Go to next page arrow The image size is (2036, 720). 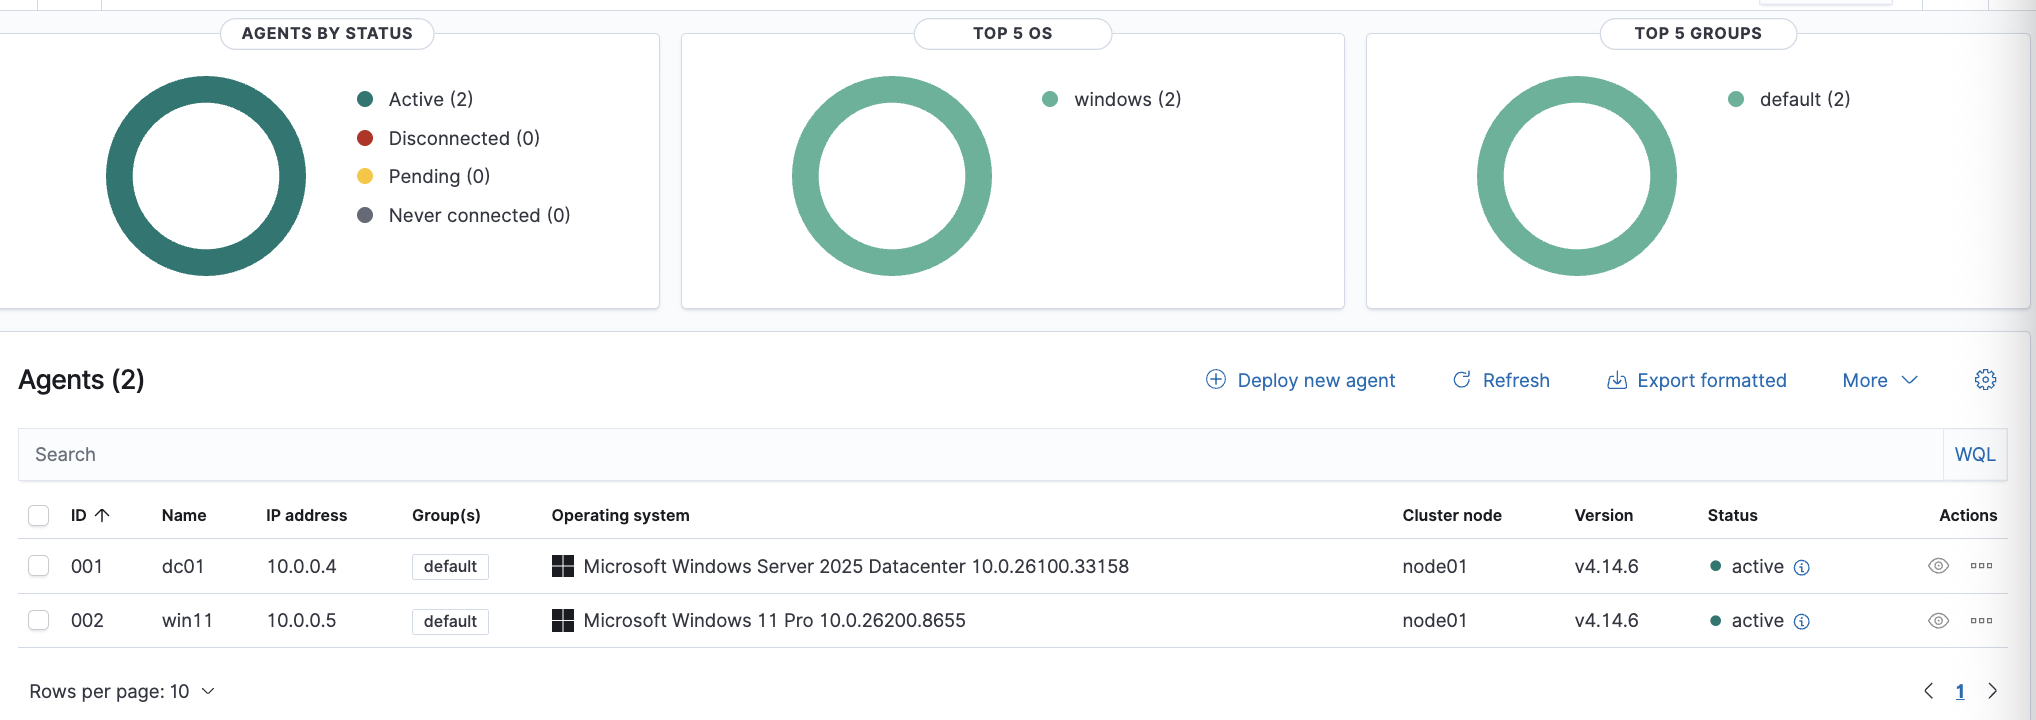1992,691
